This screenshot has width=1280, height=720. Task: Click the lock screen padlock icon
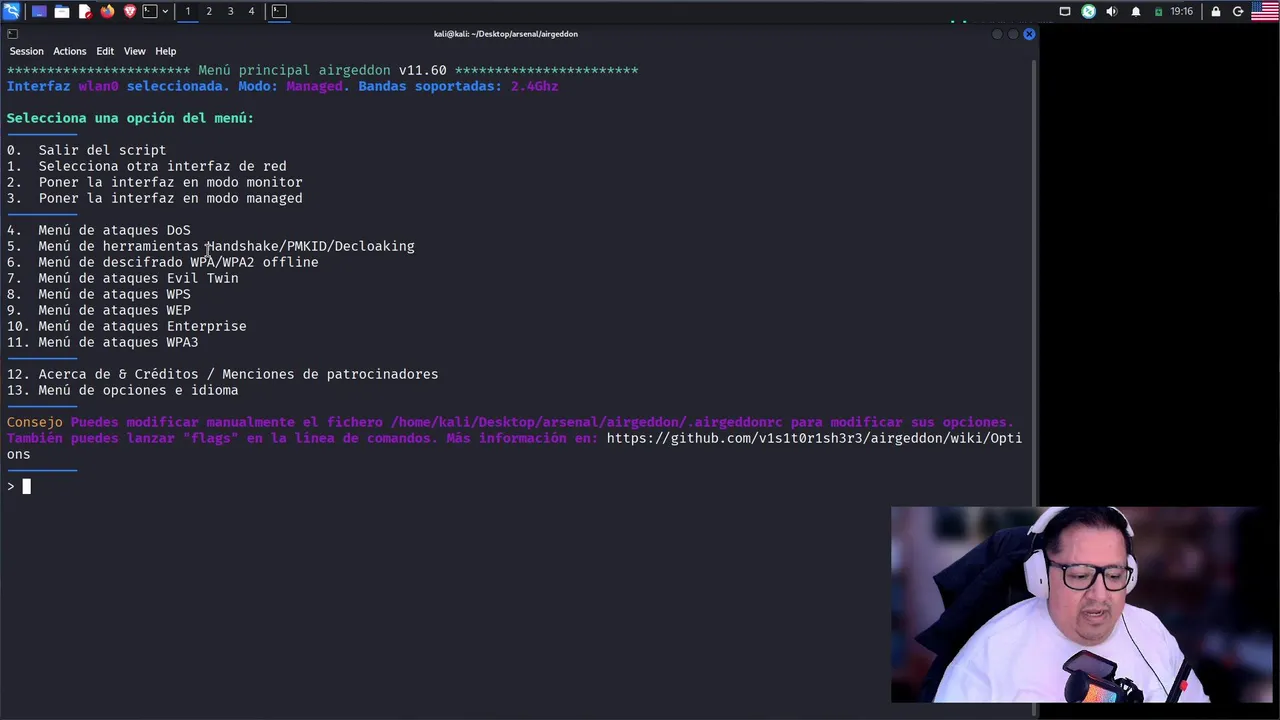coord(1216,11)
